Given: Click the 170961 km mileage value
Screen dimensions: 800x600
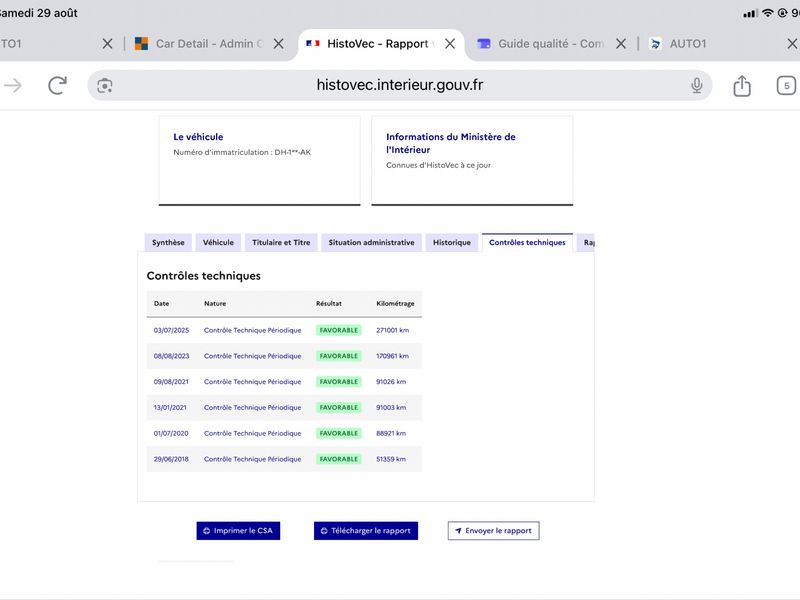Looking at the screenshot, I should point(392,356).
